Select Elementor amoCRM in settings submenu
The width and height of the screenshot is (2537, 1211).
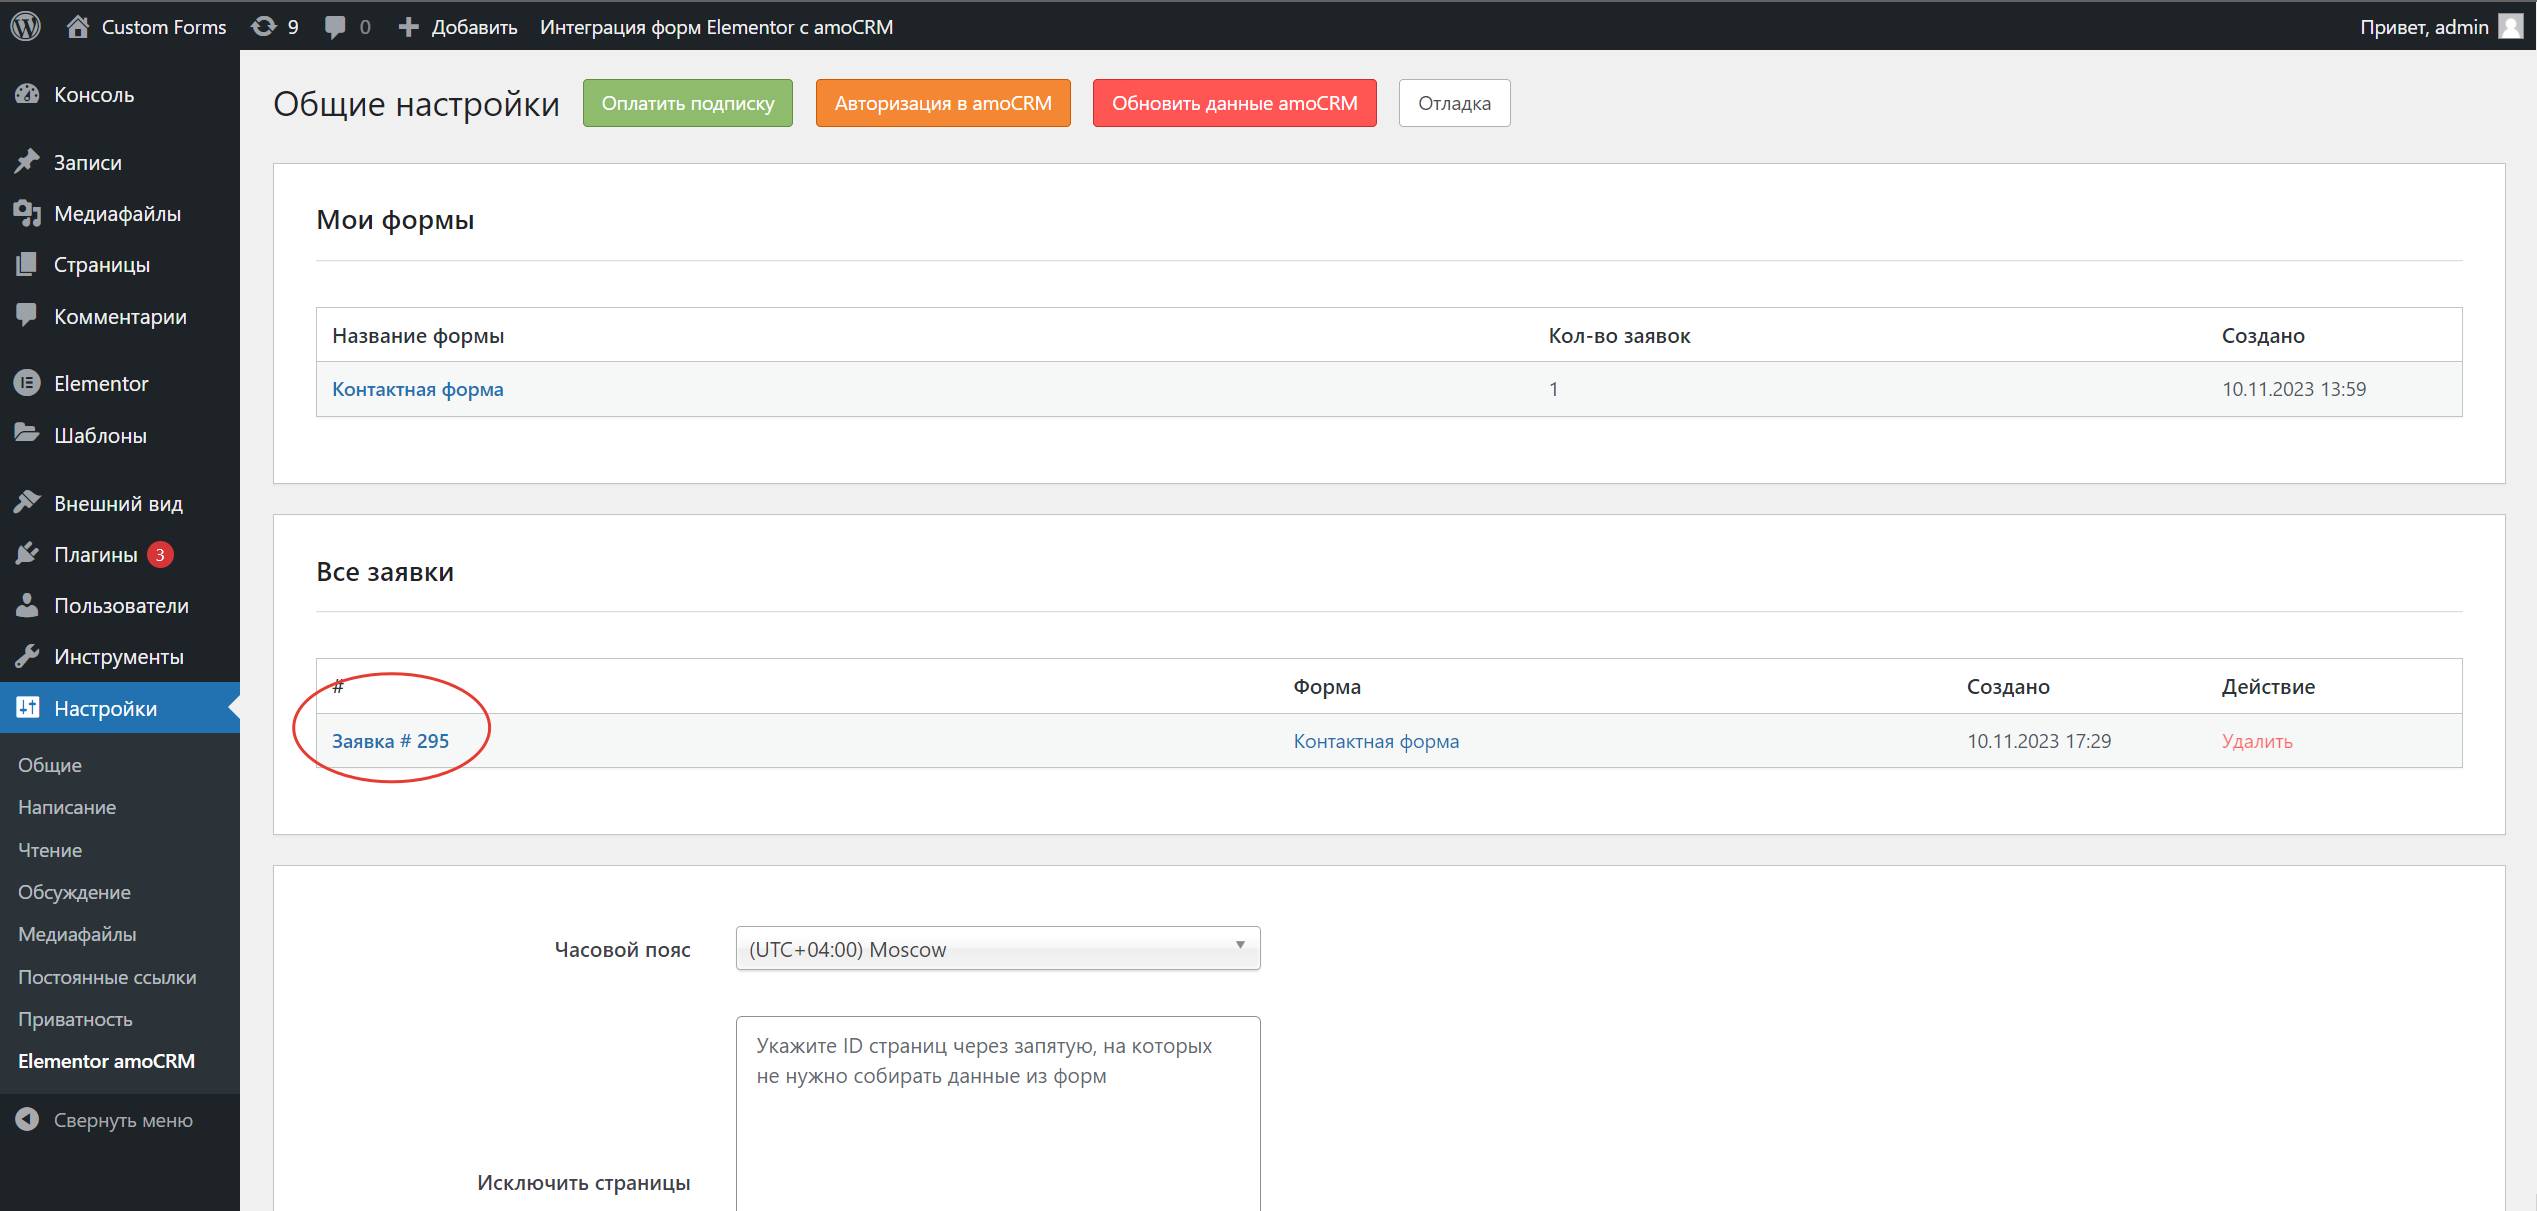click(x=107, y=1060)
